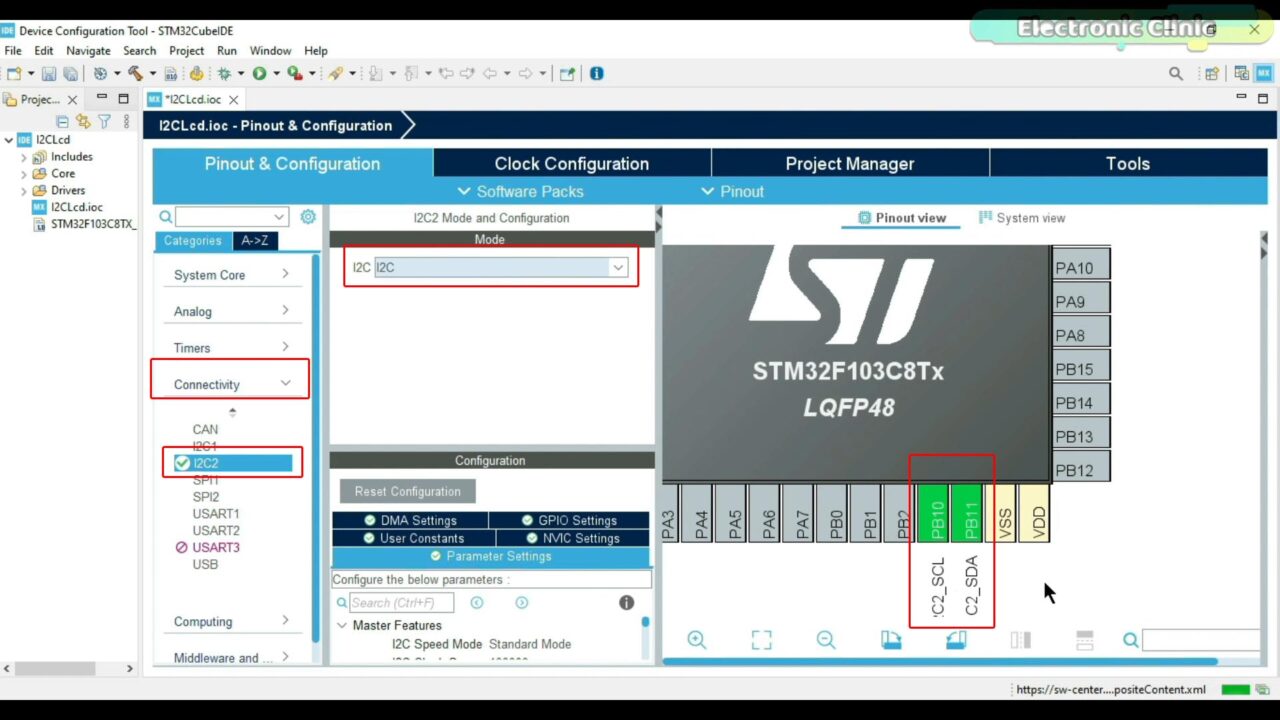The width and height of the screenshot is (1280, 720).
Task: Minimize the Project Explorer panel
Action: click(x=101, y=99)
